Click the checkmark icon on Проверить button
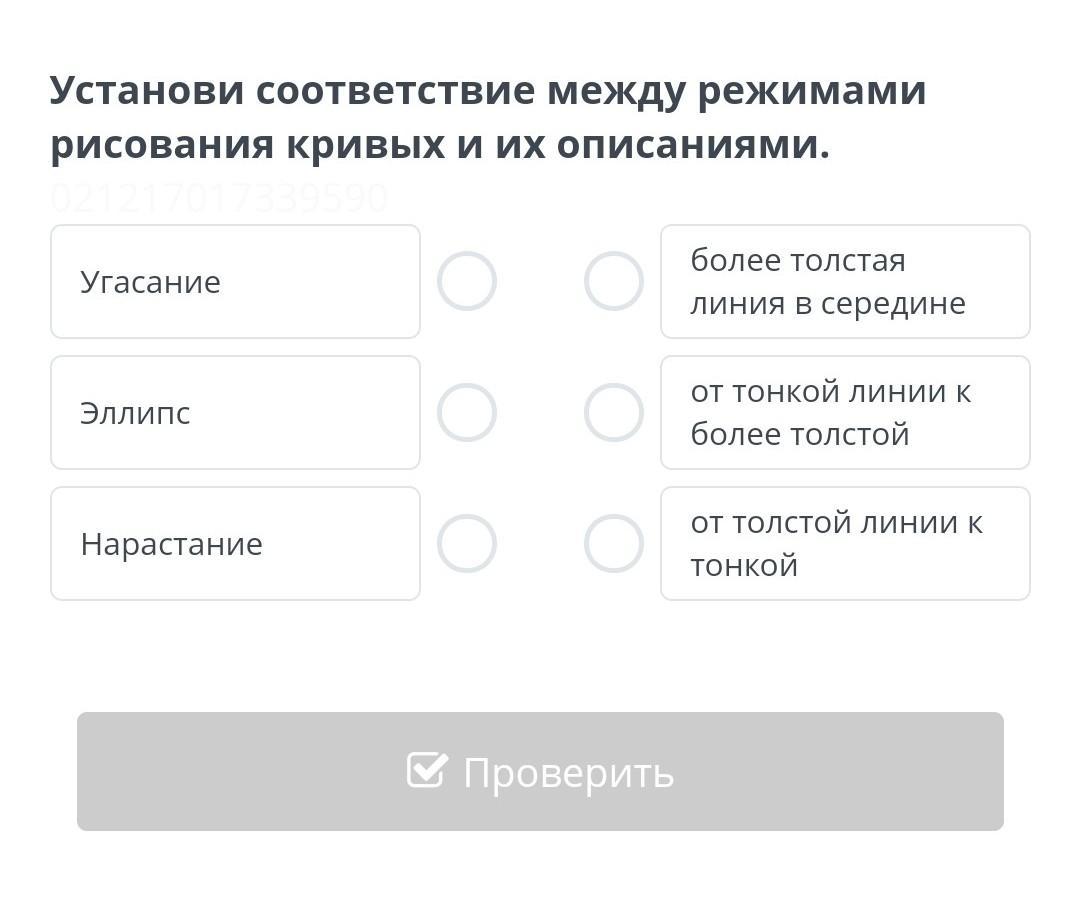 coord(427,770)
